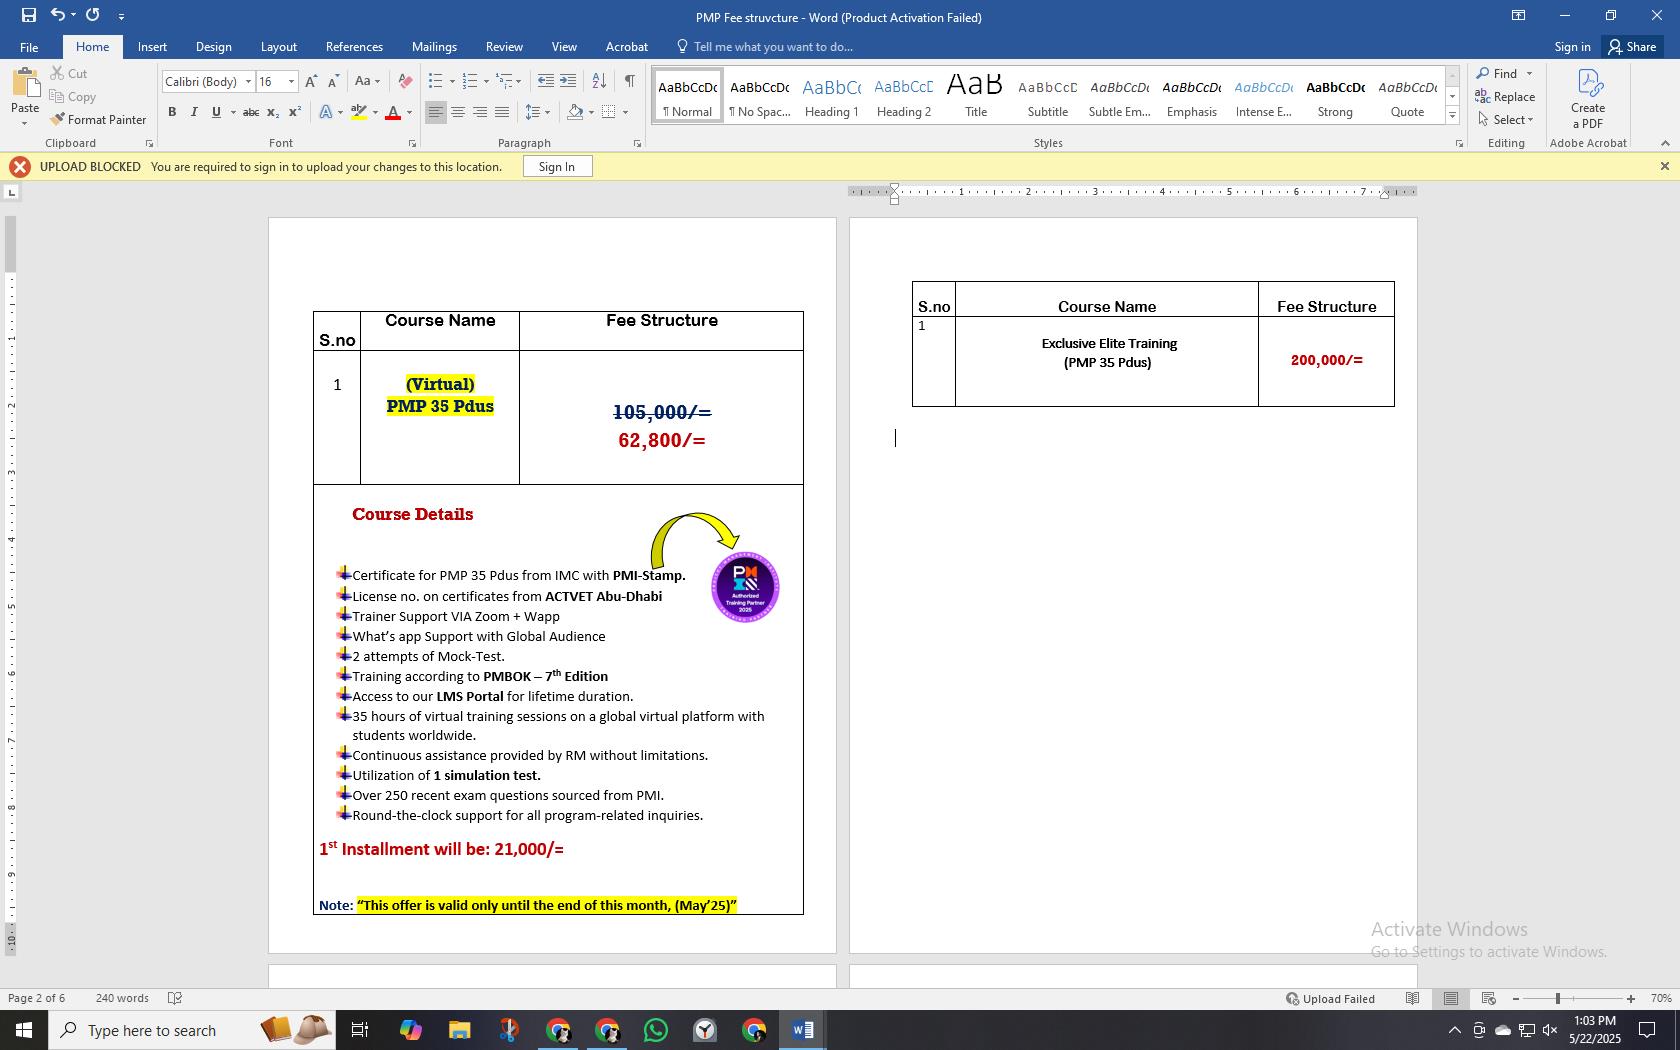Switch to the Mailings tab
The height and width of the screenshot is (1050, 1680).
coord(434,47)
